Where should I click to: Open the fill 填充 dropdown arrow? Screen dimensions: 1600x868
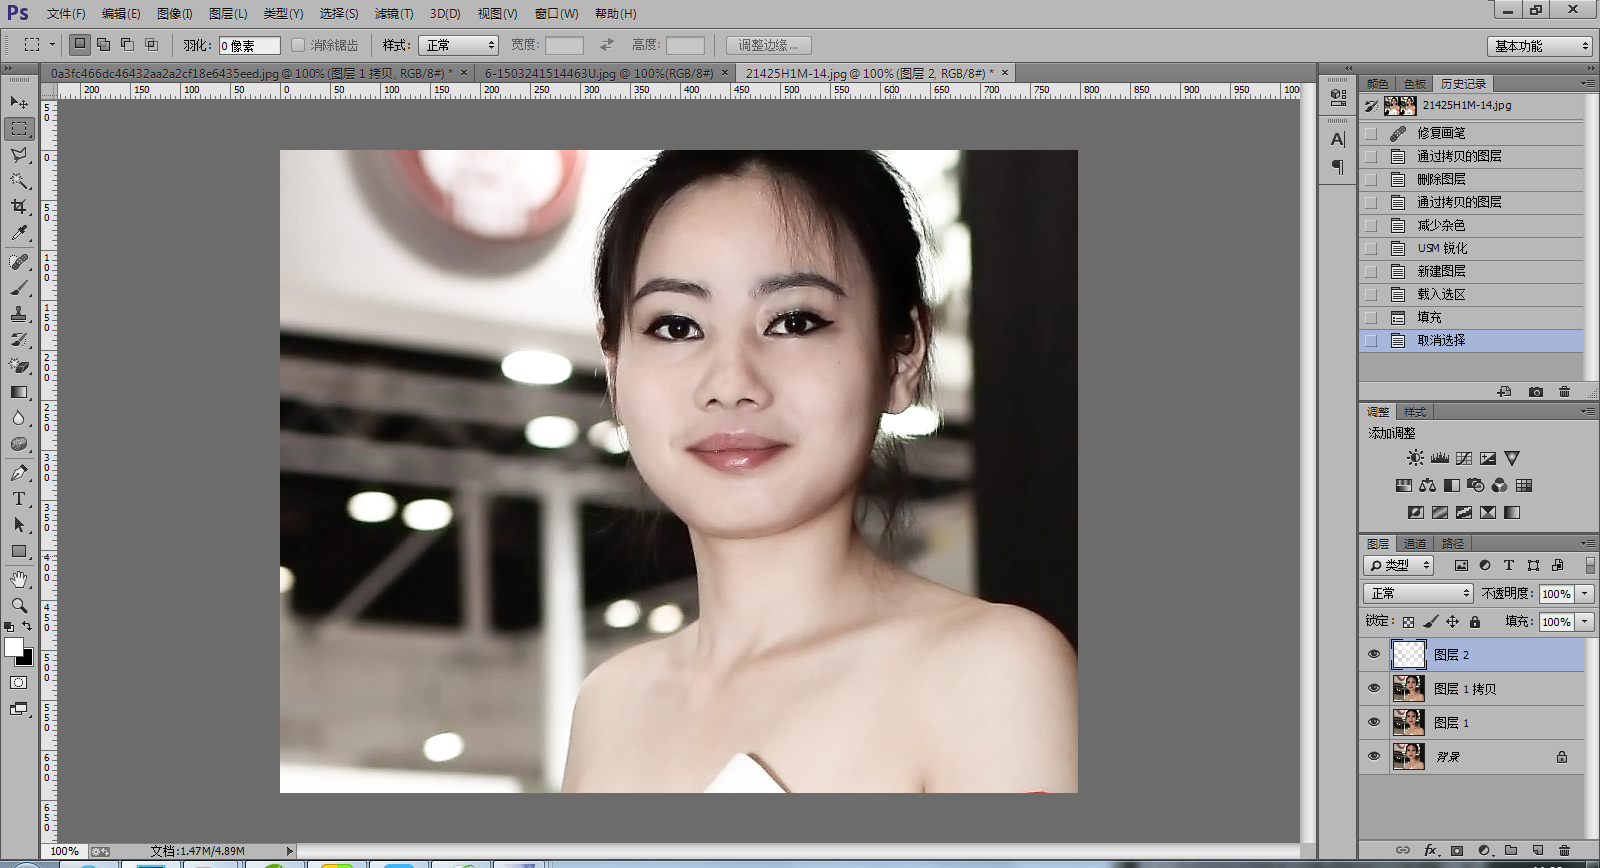(1584, 622)
